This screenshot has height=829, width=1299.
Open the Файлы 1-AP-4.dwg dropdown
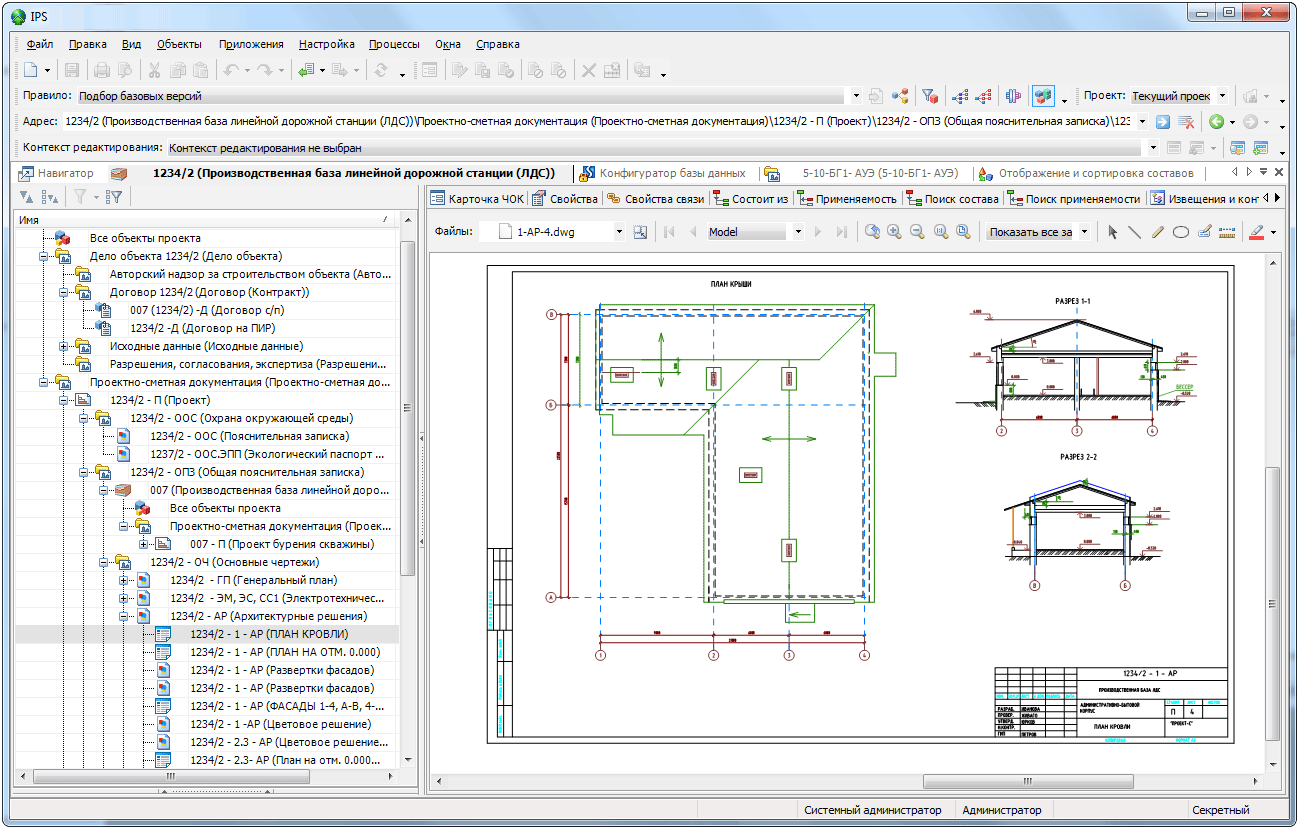point(619,232)
